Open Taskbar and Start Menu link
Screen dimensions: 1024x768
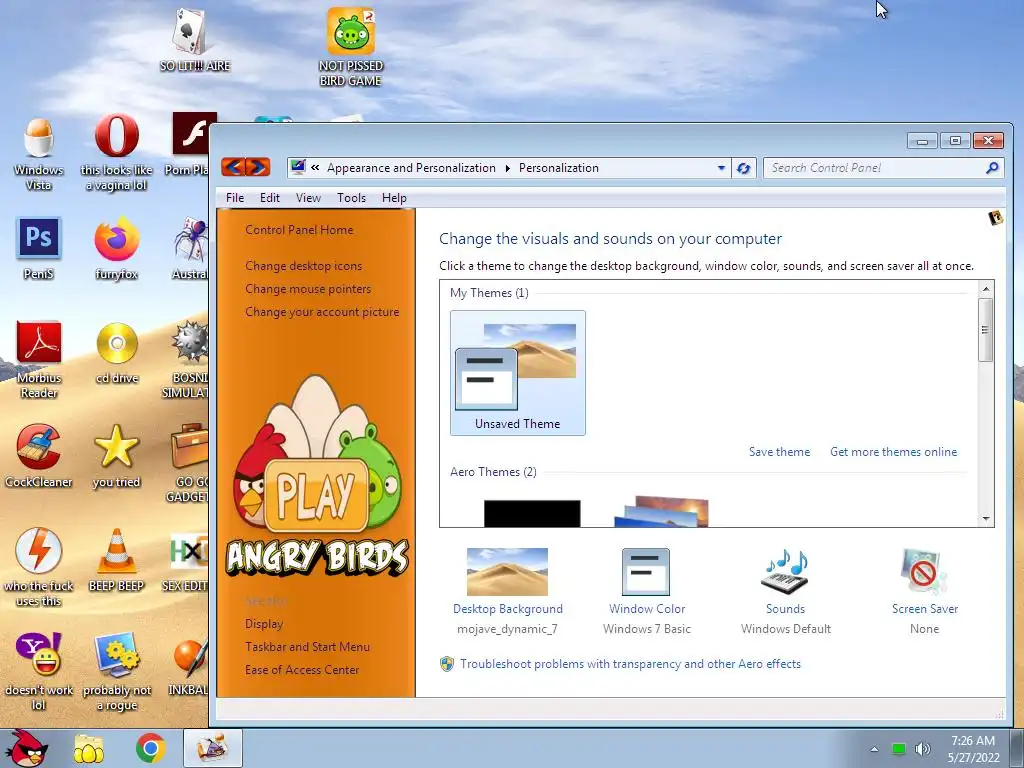[308, 647]
